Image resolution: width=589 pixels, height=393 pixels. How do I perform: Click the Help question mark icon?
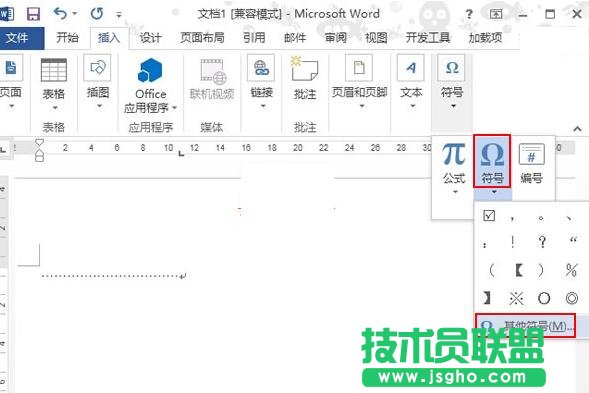pos(469,15)
